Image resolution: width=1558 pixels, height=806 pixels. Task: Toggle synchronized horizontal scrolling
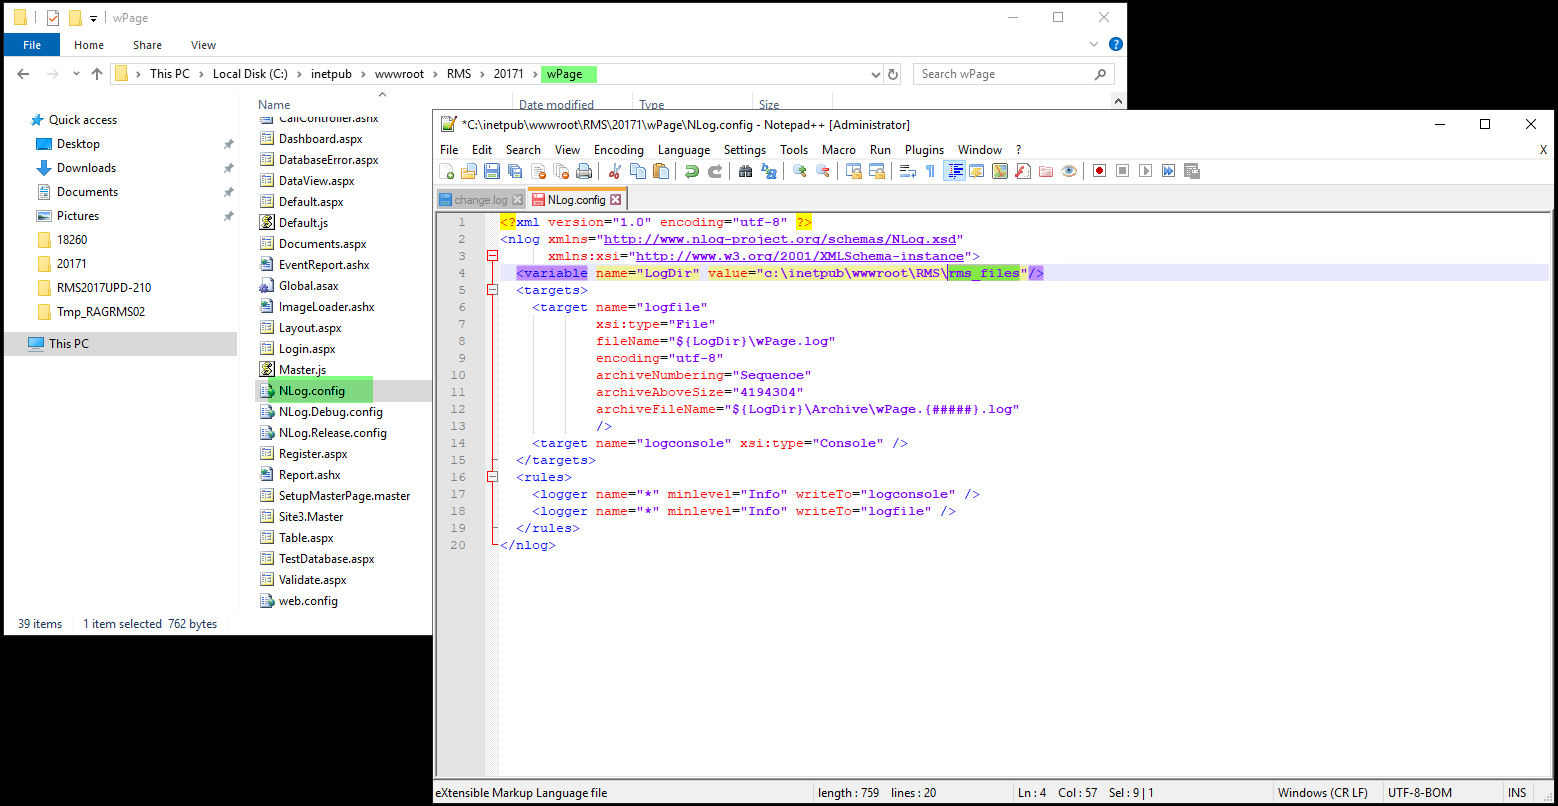[876, 171]
